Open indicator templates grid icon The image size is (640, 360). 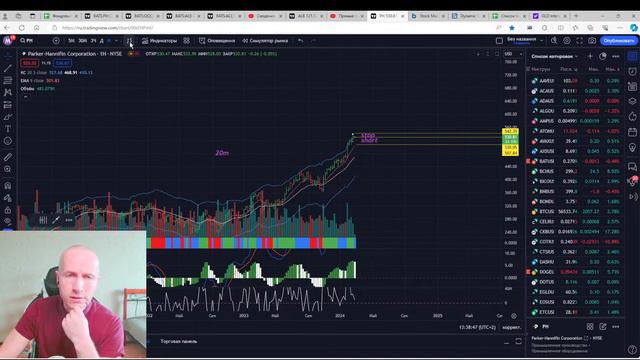pyautogui.click(x=187, y=41)
